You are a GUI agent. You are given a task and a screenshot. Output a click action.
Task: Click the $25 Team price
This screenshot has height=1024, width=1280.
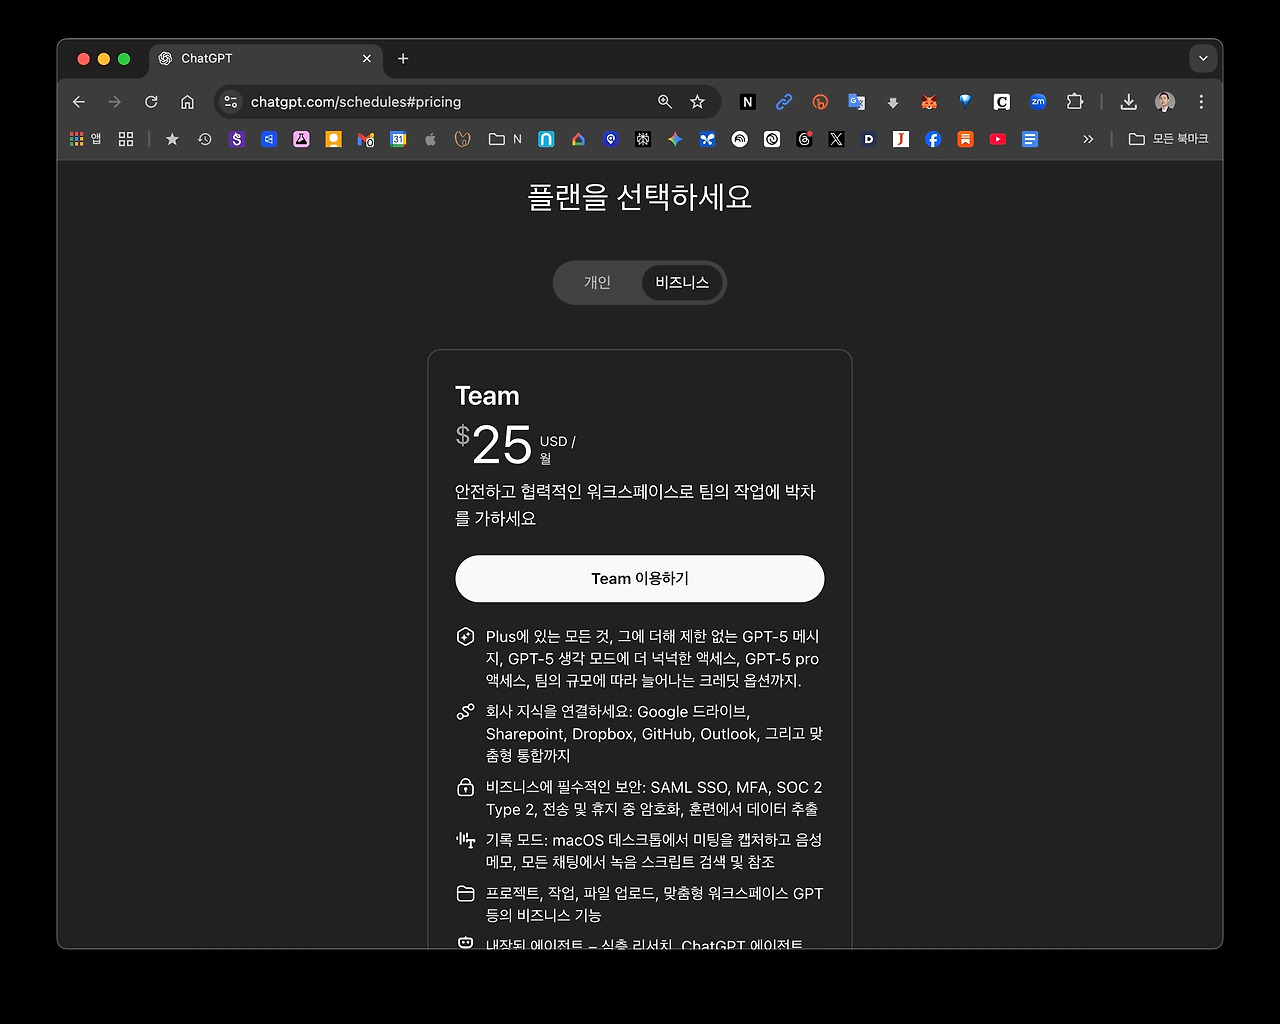pos(494,445)
